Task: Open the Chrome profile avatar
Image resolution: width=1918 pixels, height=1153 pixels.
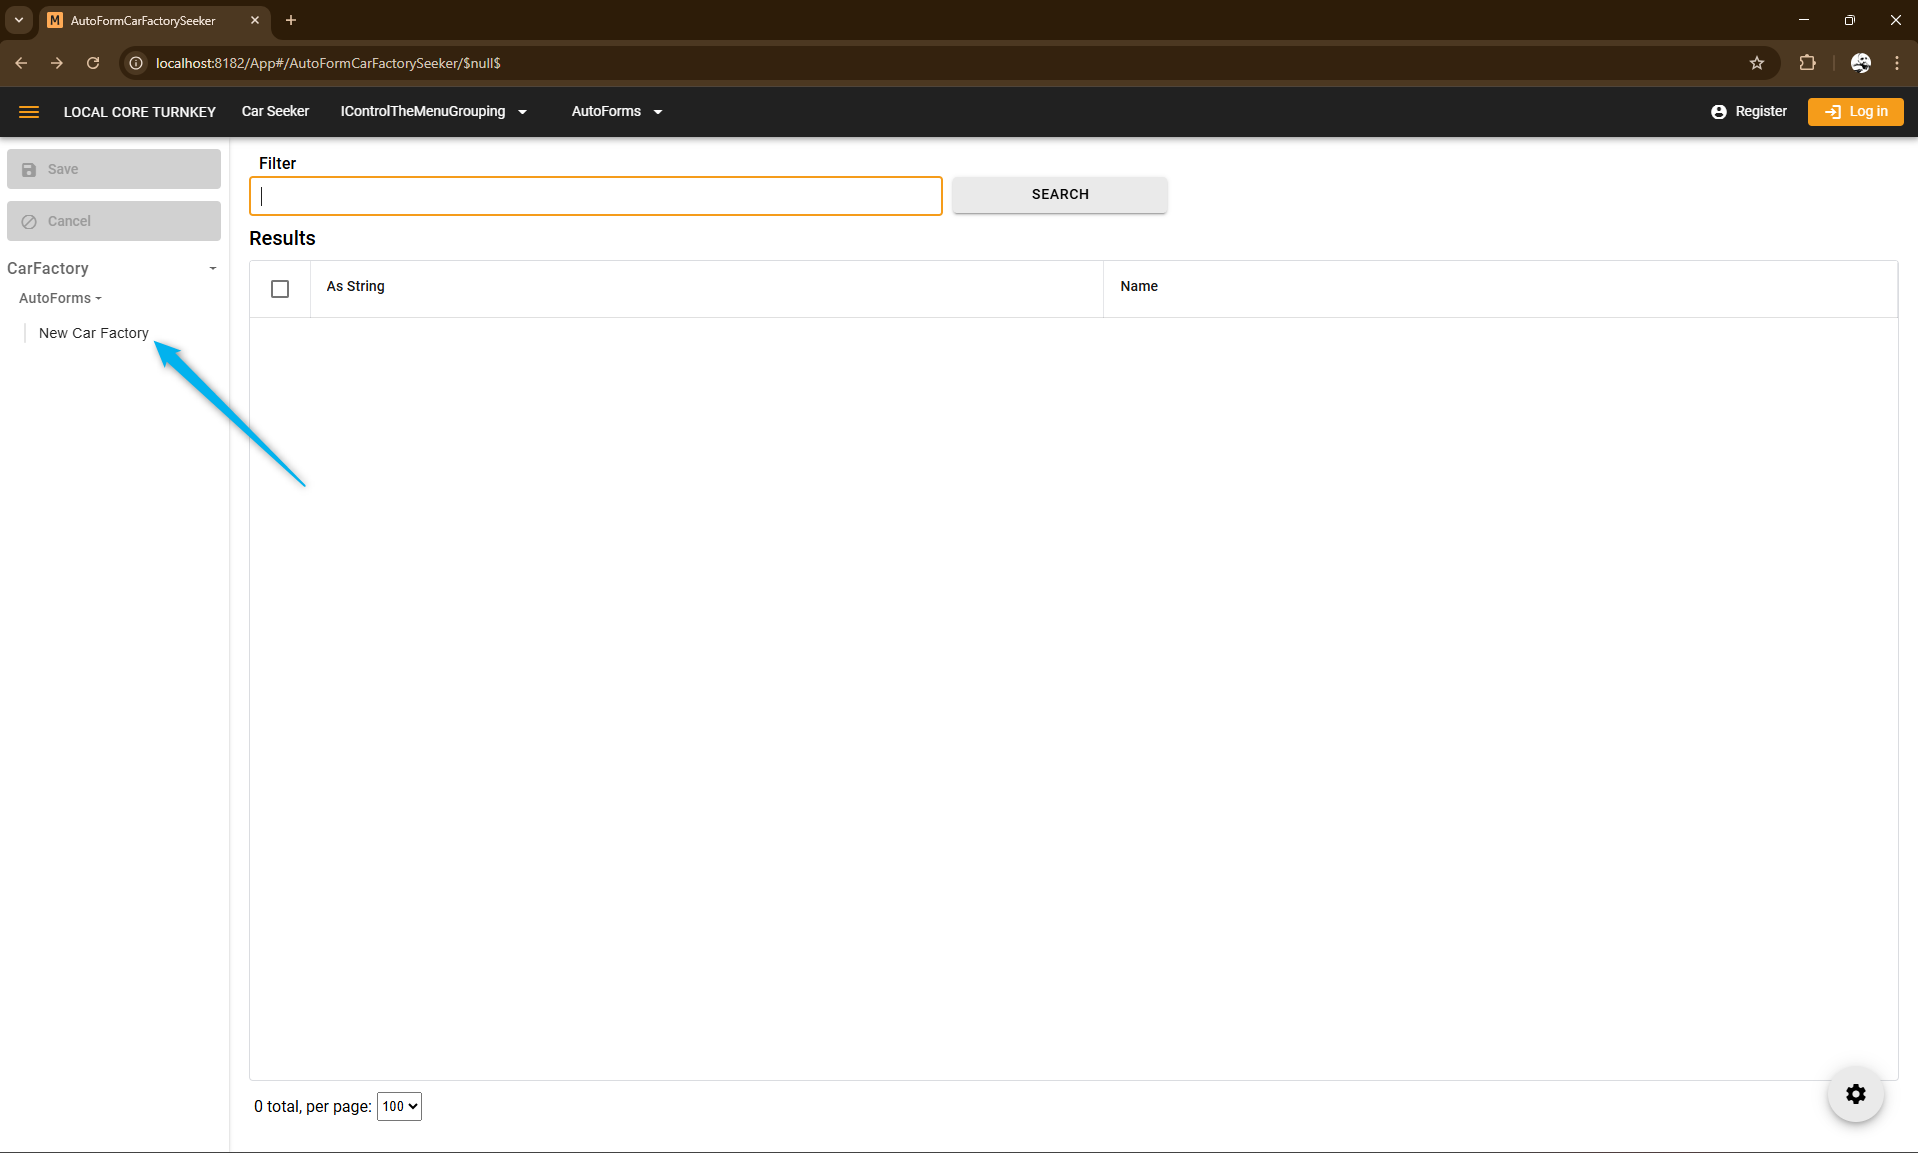Action: point(1860,63)
